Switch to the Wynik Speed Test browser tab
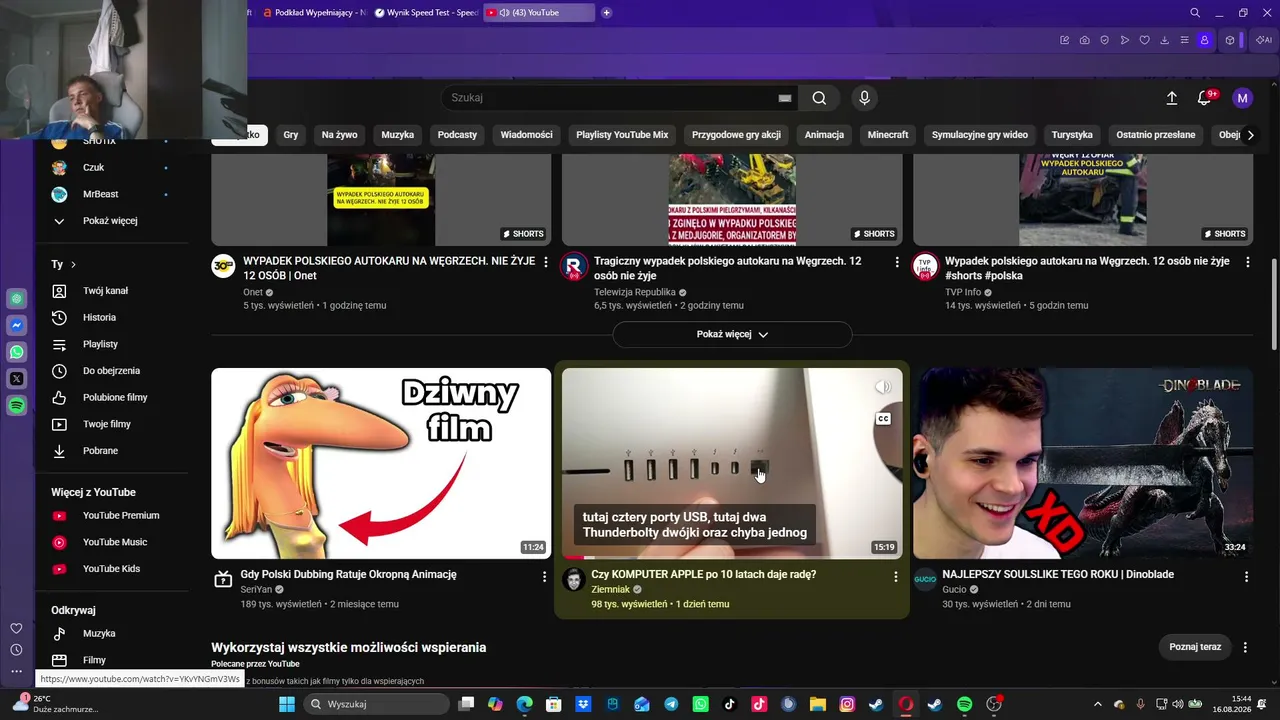The height and width of the screenshot is (720, 1280). [427, 13]
